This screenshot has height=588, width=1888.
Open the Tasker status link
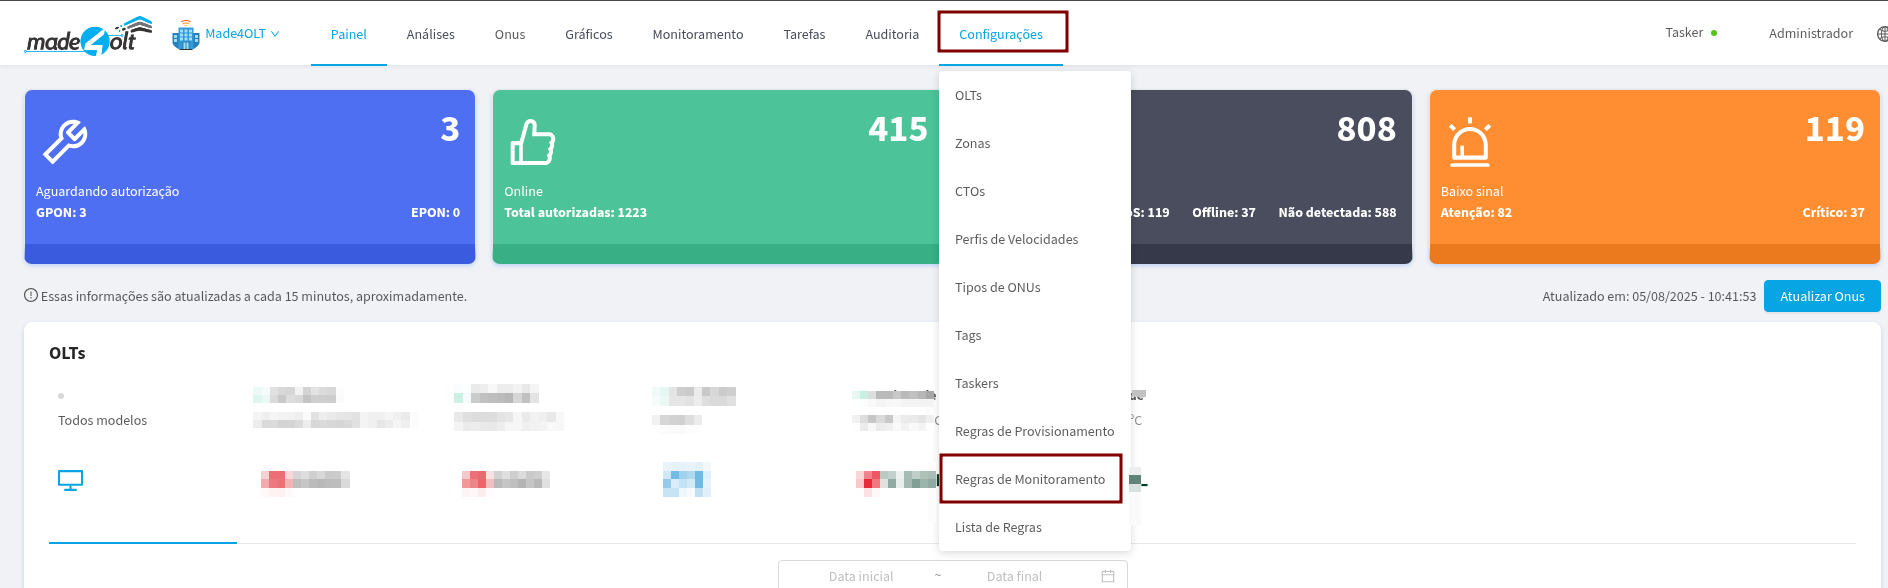coord(1684,33)
